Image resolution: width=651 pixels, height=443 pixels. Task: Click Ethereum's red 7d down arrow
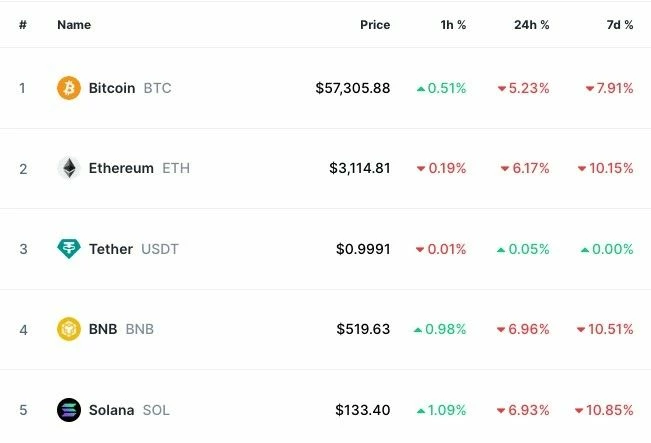click(x=582, y=169)
